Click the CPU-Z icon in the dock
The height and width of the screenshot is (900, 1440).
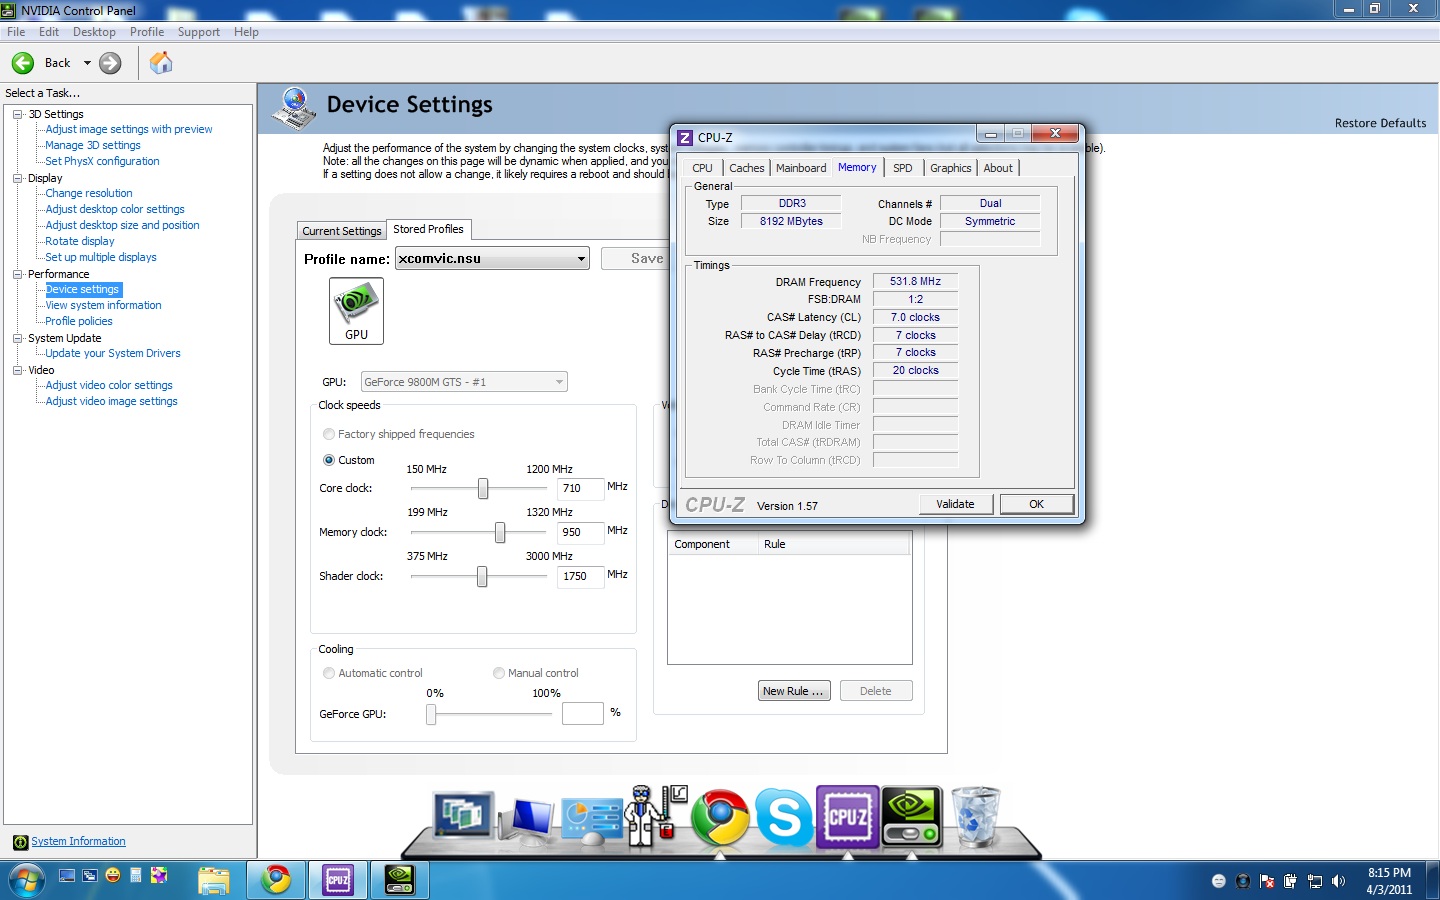click(x=848, y=817)
